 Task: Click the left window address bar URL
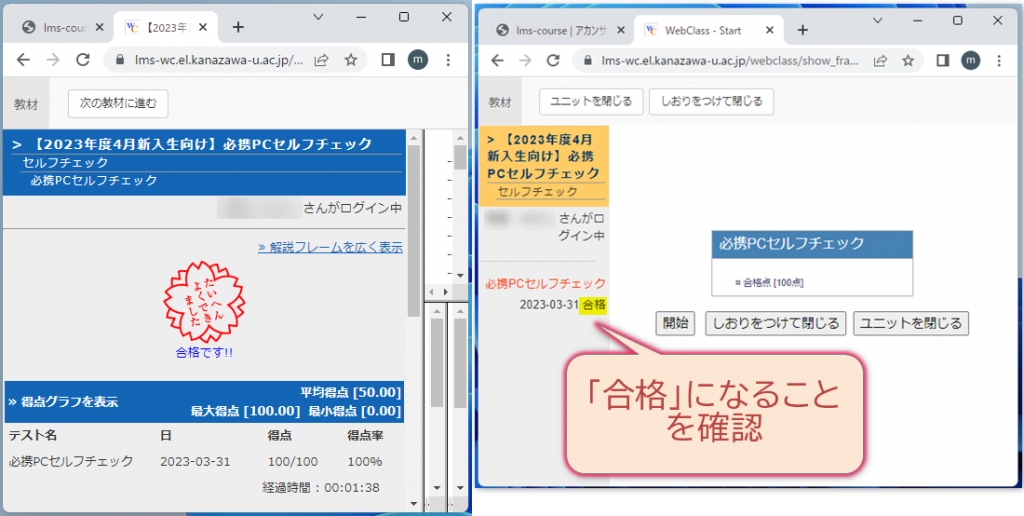coord(218,60)
